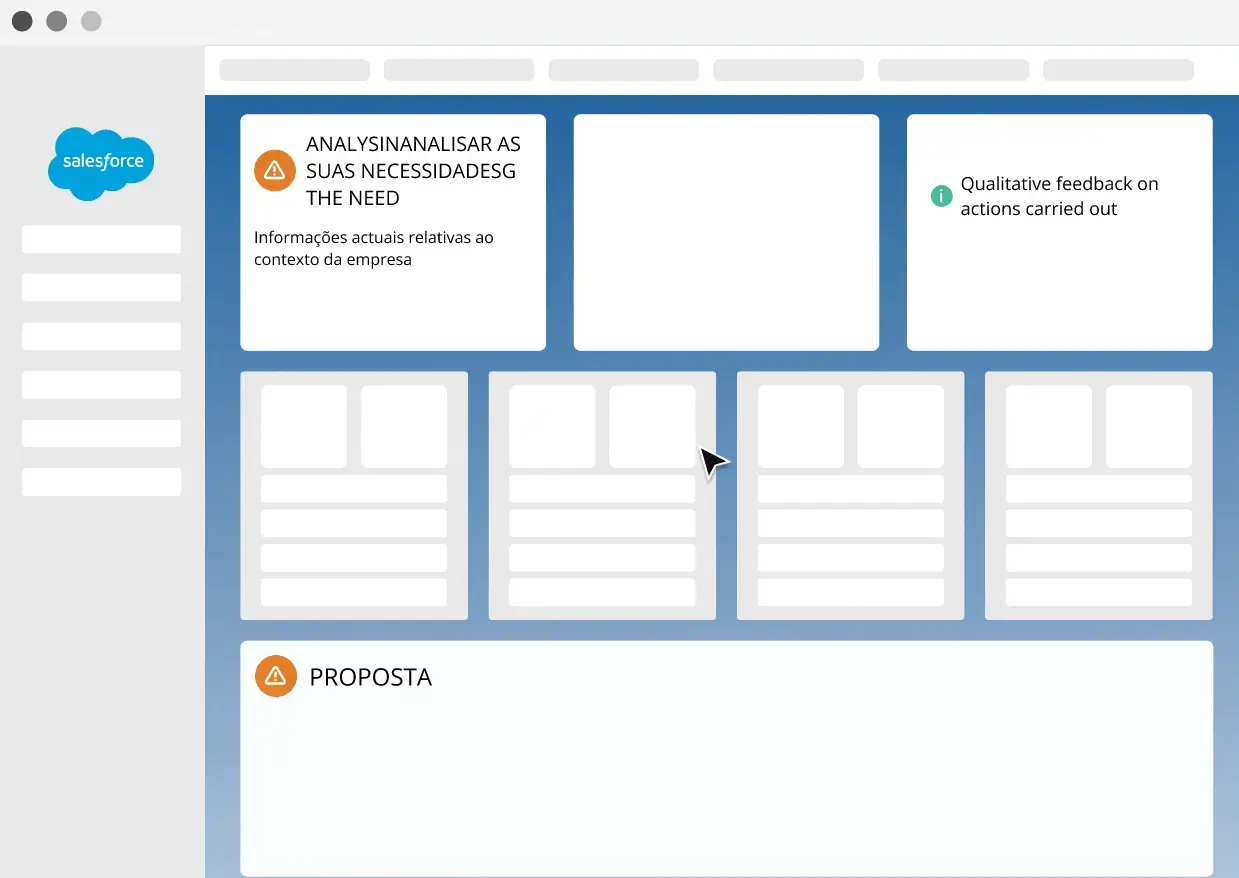Viewport: 1239px width, 878px height.
Task: Open the empty white card between the Analysis and feedback cards
Action: tap(726, 232)
